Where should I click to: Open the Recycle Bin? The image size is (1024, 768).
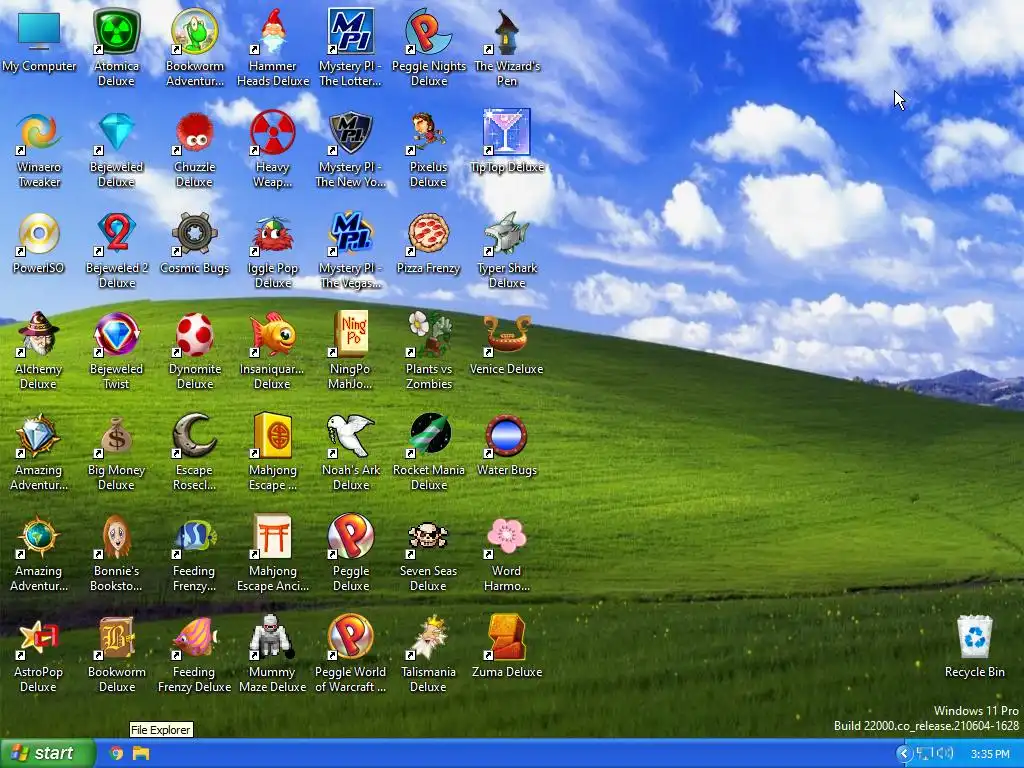click(974, 637)
